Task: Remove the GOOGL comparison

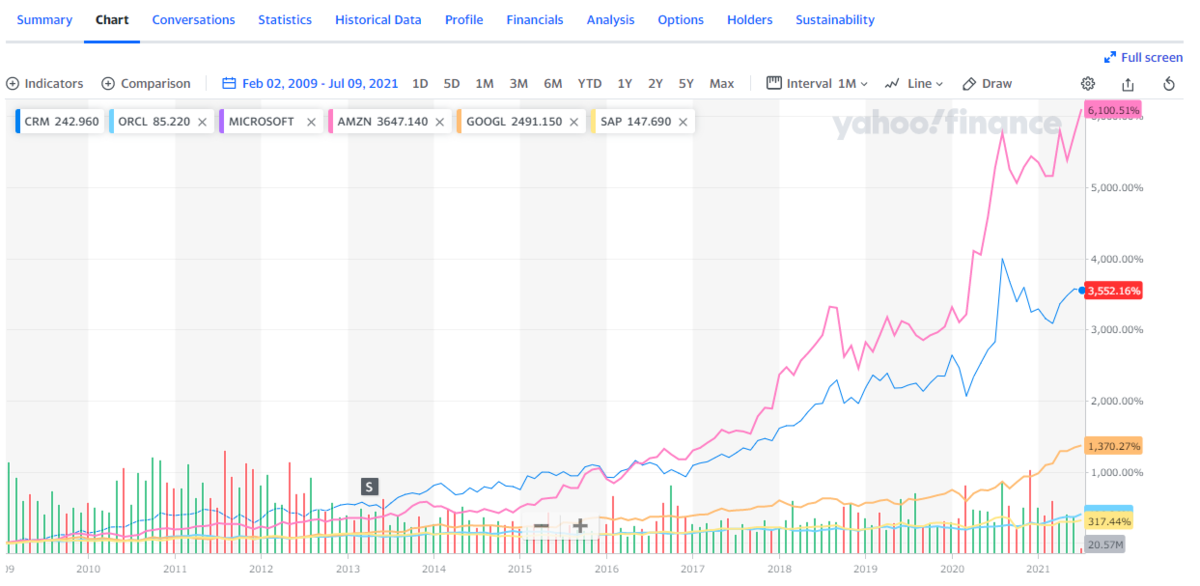Action: [574, 122]
